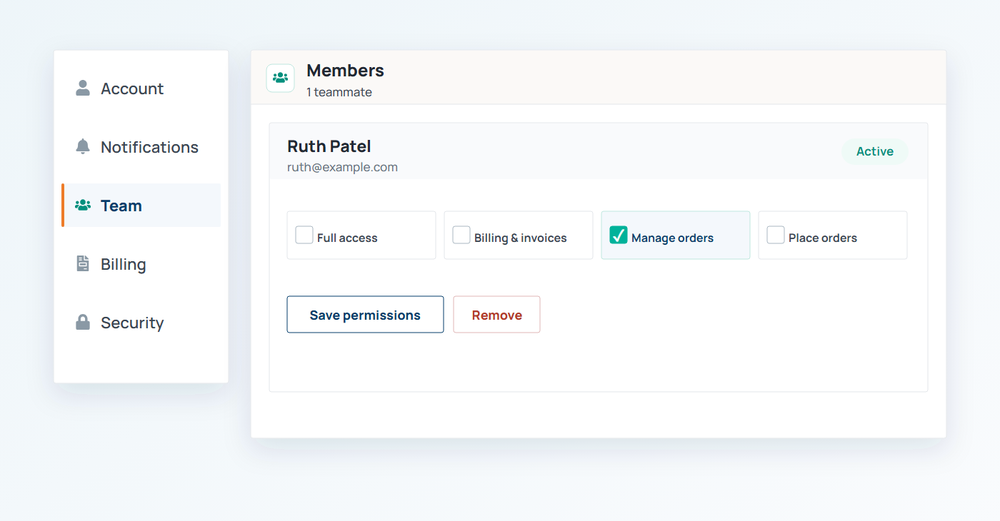This screenshot has width=1000, height=521.
Task: Click the Billing document icon
Action: pyautogui.click(x=83, y=263)
